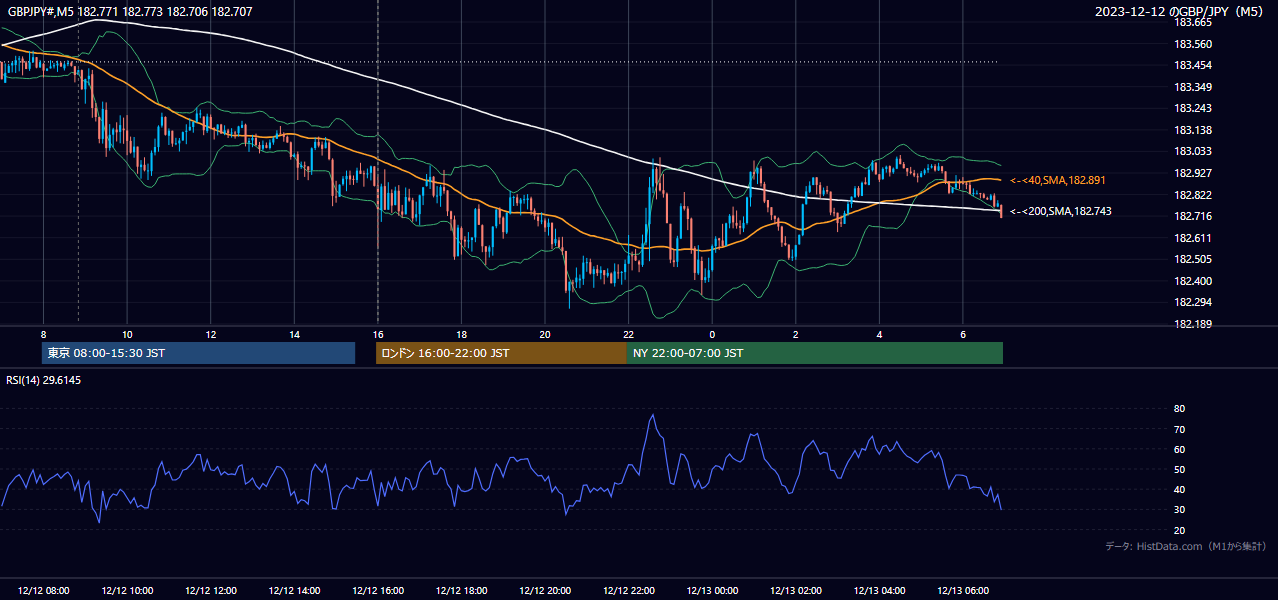Click hour tick 14 under the price chart
This screenshot has height=600, width=1278.
(x=294, y=334)
